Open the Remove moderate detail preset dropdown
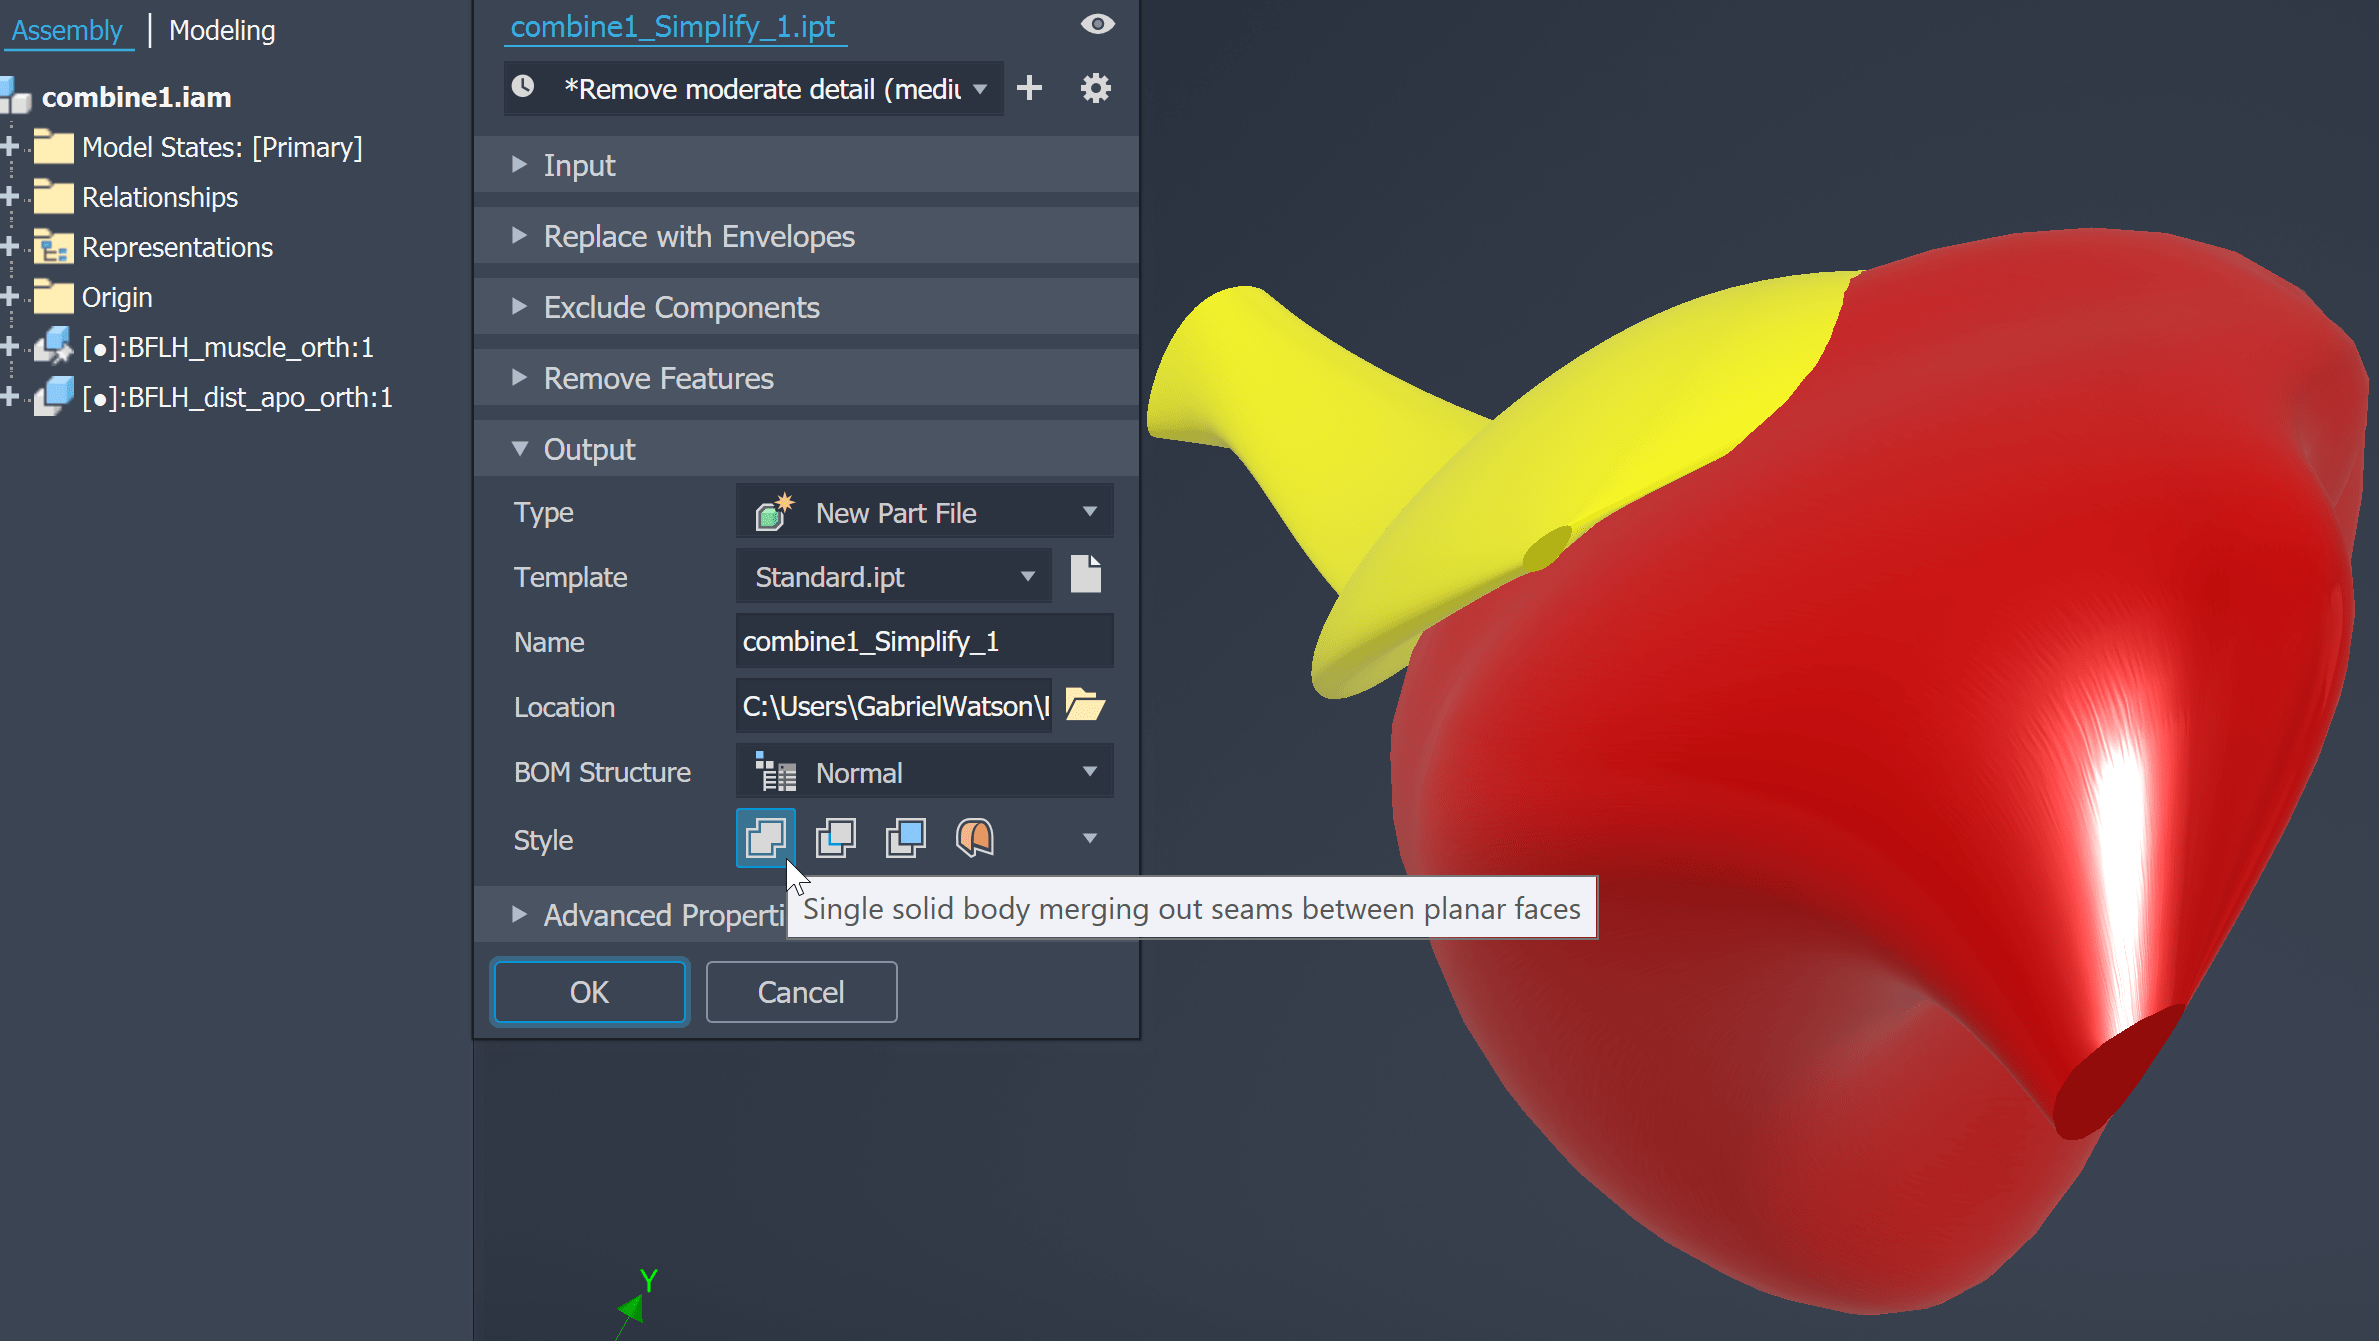The height and width of the screenshot is (1341, 2379). pyautogui.click(x=978, y=88)
